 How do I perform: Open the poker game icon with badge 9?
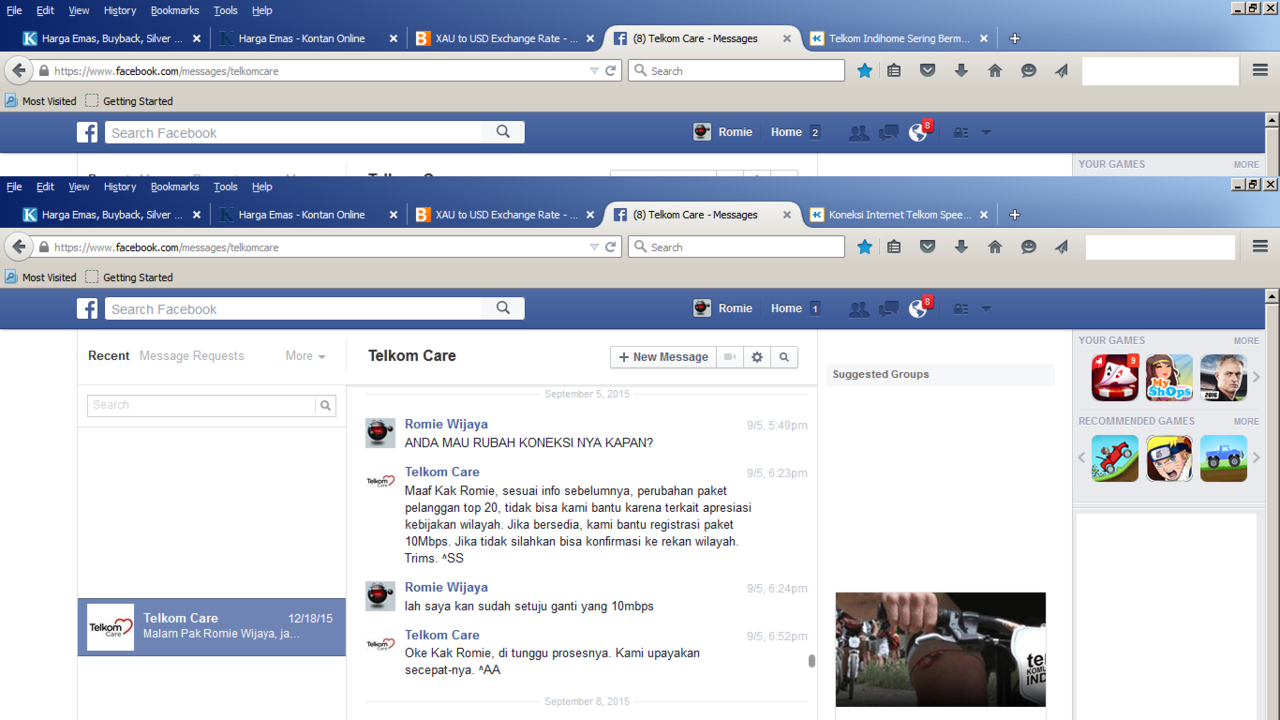(x=1115, y=378)
